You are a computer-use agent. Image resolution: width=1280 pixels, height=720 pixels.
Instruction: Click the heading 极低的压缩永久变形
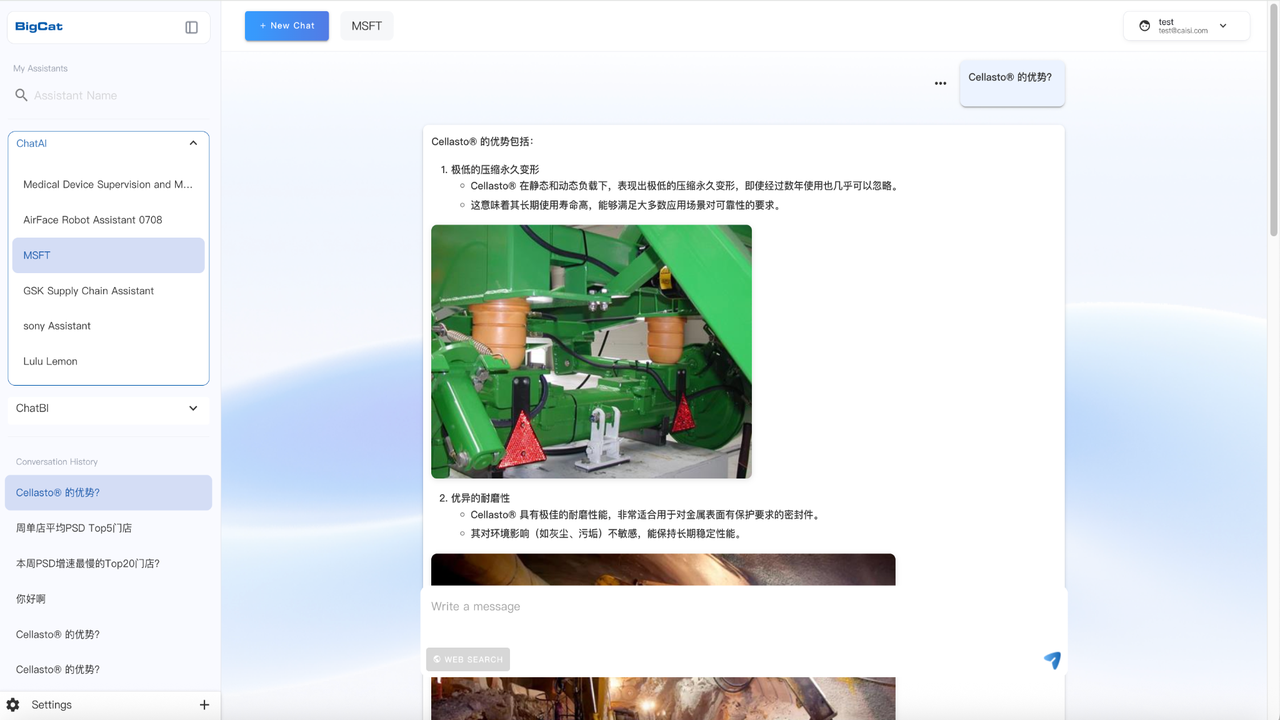click(x=495, y=170)
